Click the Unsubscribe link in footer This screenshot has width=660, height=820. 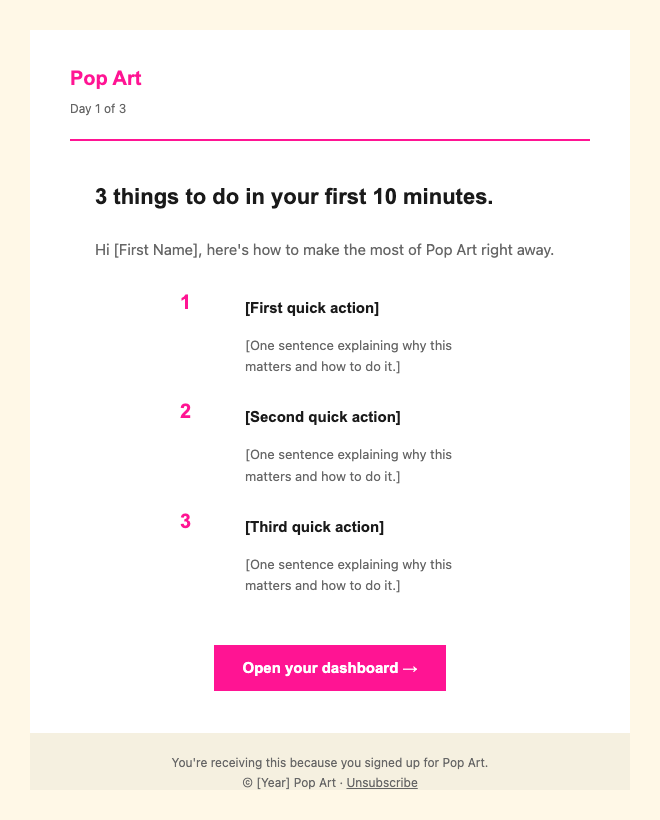382,782
